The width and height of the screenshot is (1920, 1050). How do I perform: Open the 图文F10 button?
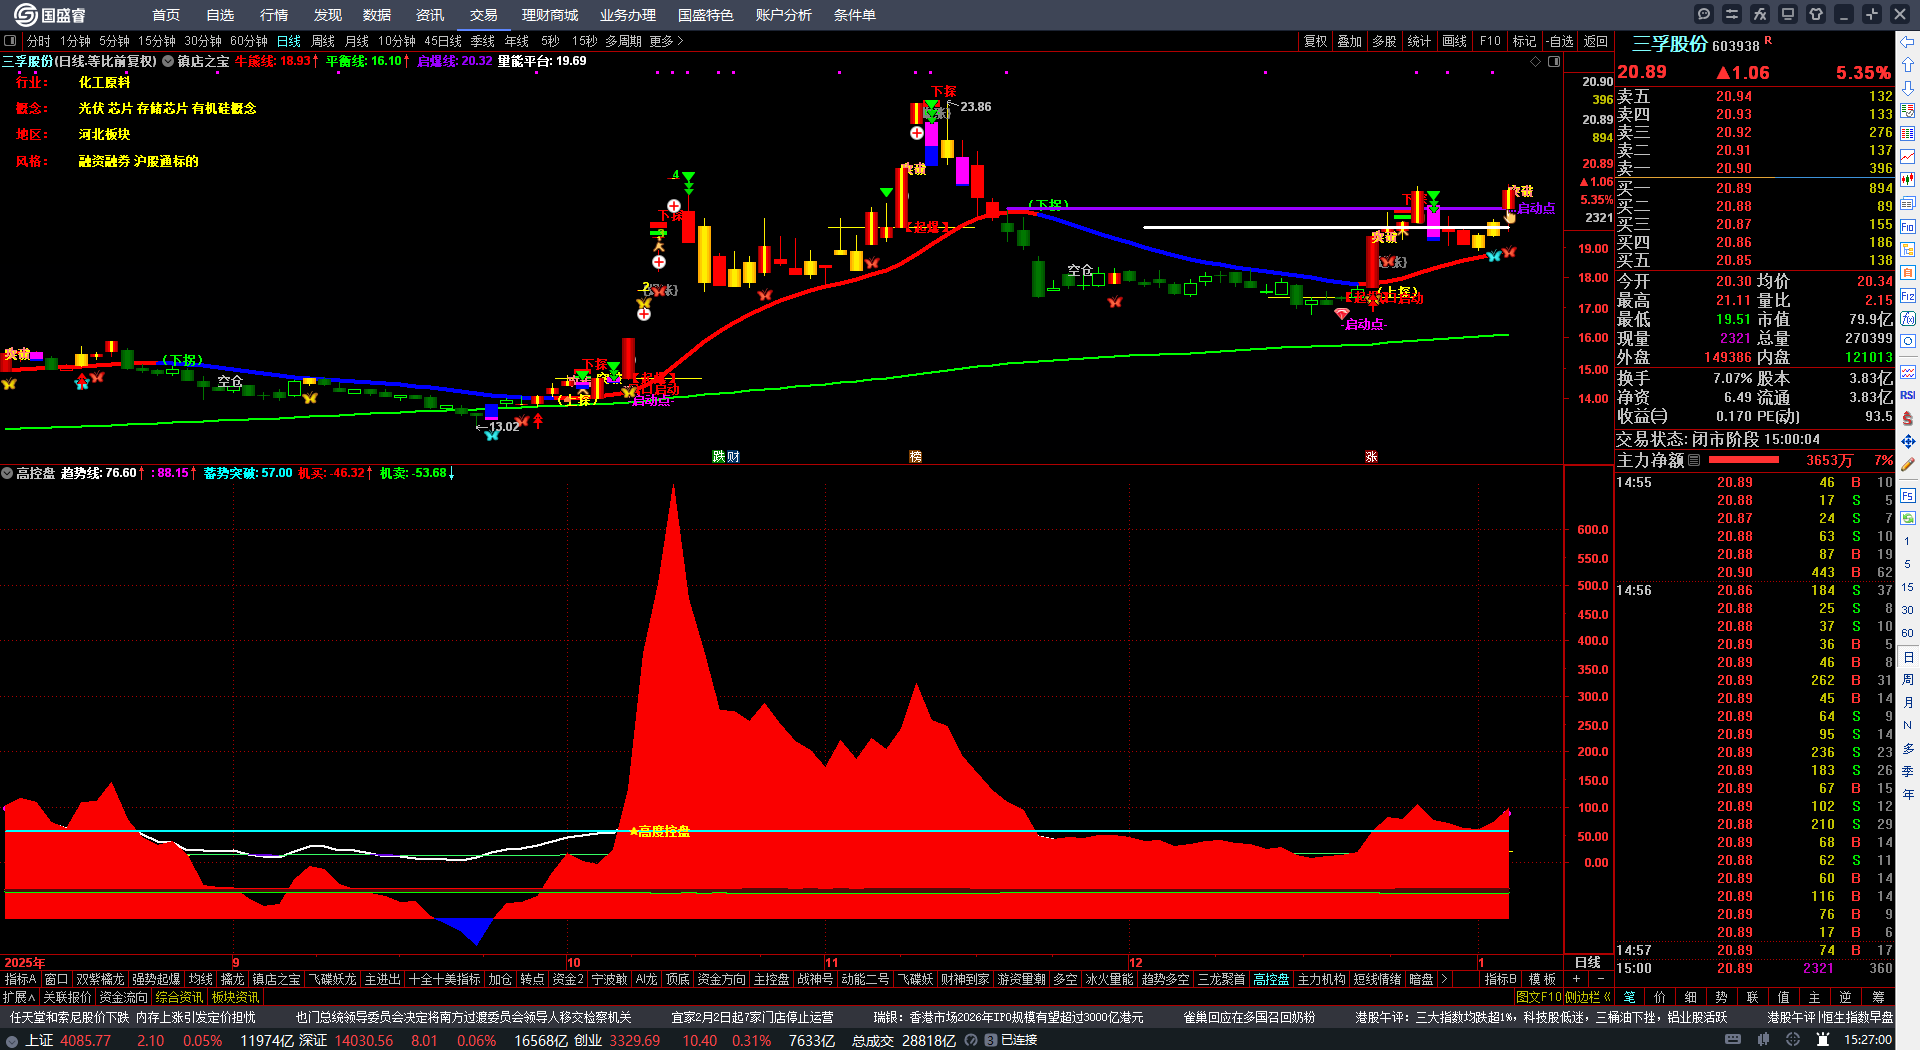click(1539, 997)
